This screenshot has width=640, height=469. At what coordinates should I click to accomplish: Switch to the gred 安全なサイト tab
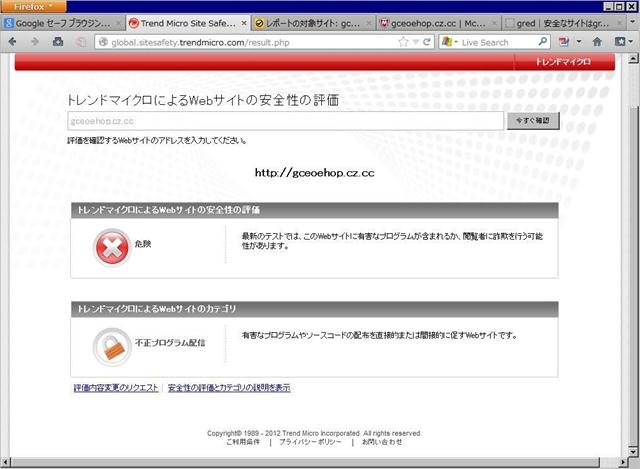(562, 23)
